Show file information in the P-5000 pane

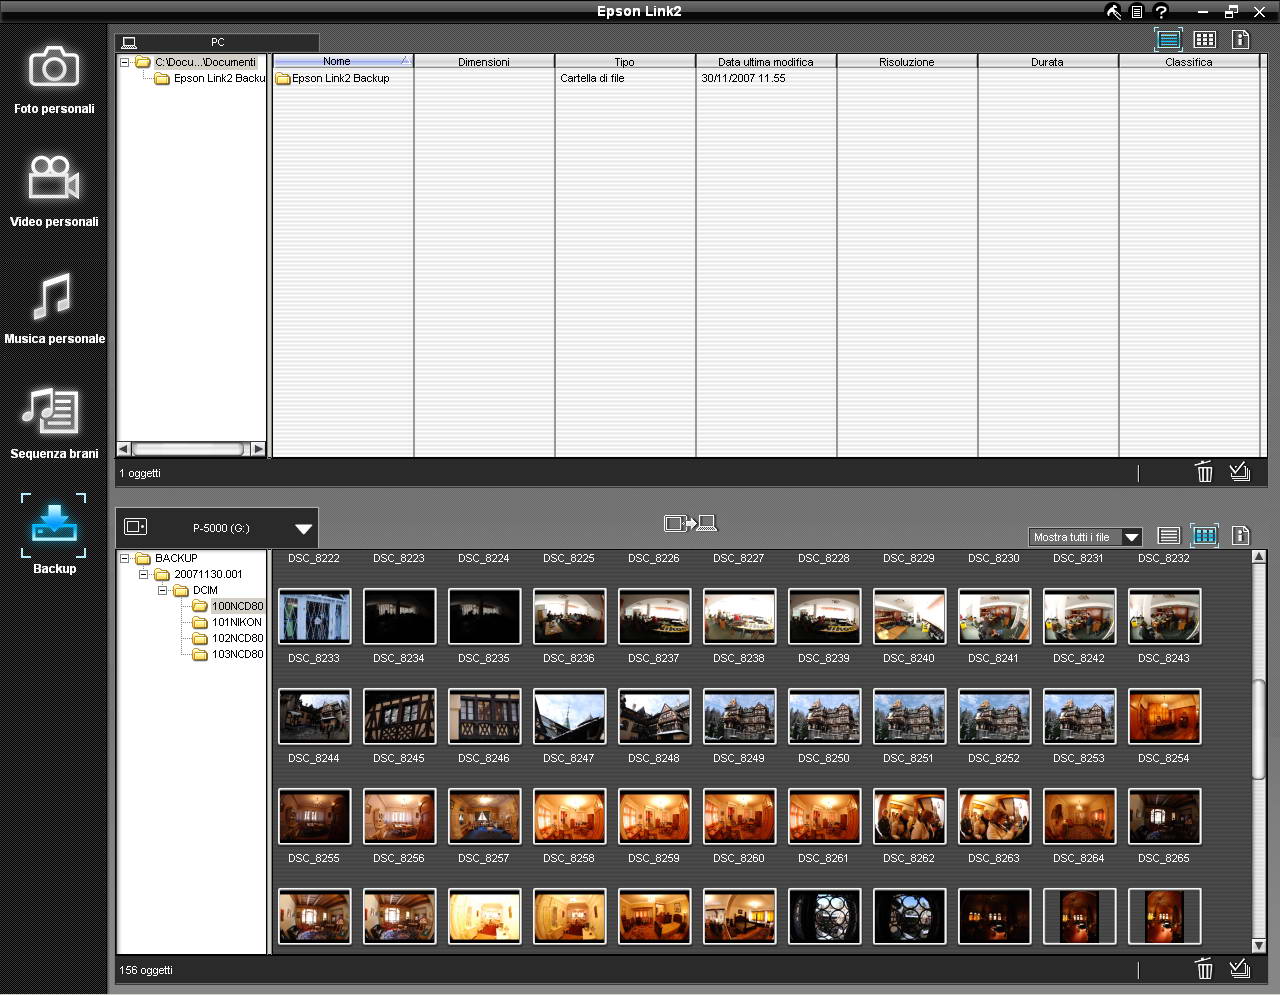pyautogui.click(x=1240, y=535)
